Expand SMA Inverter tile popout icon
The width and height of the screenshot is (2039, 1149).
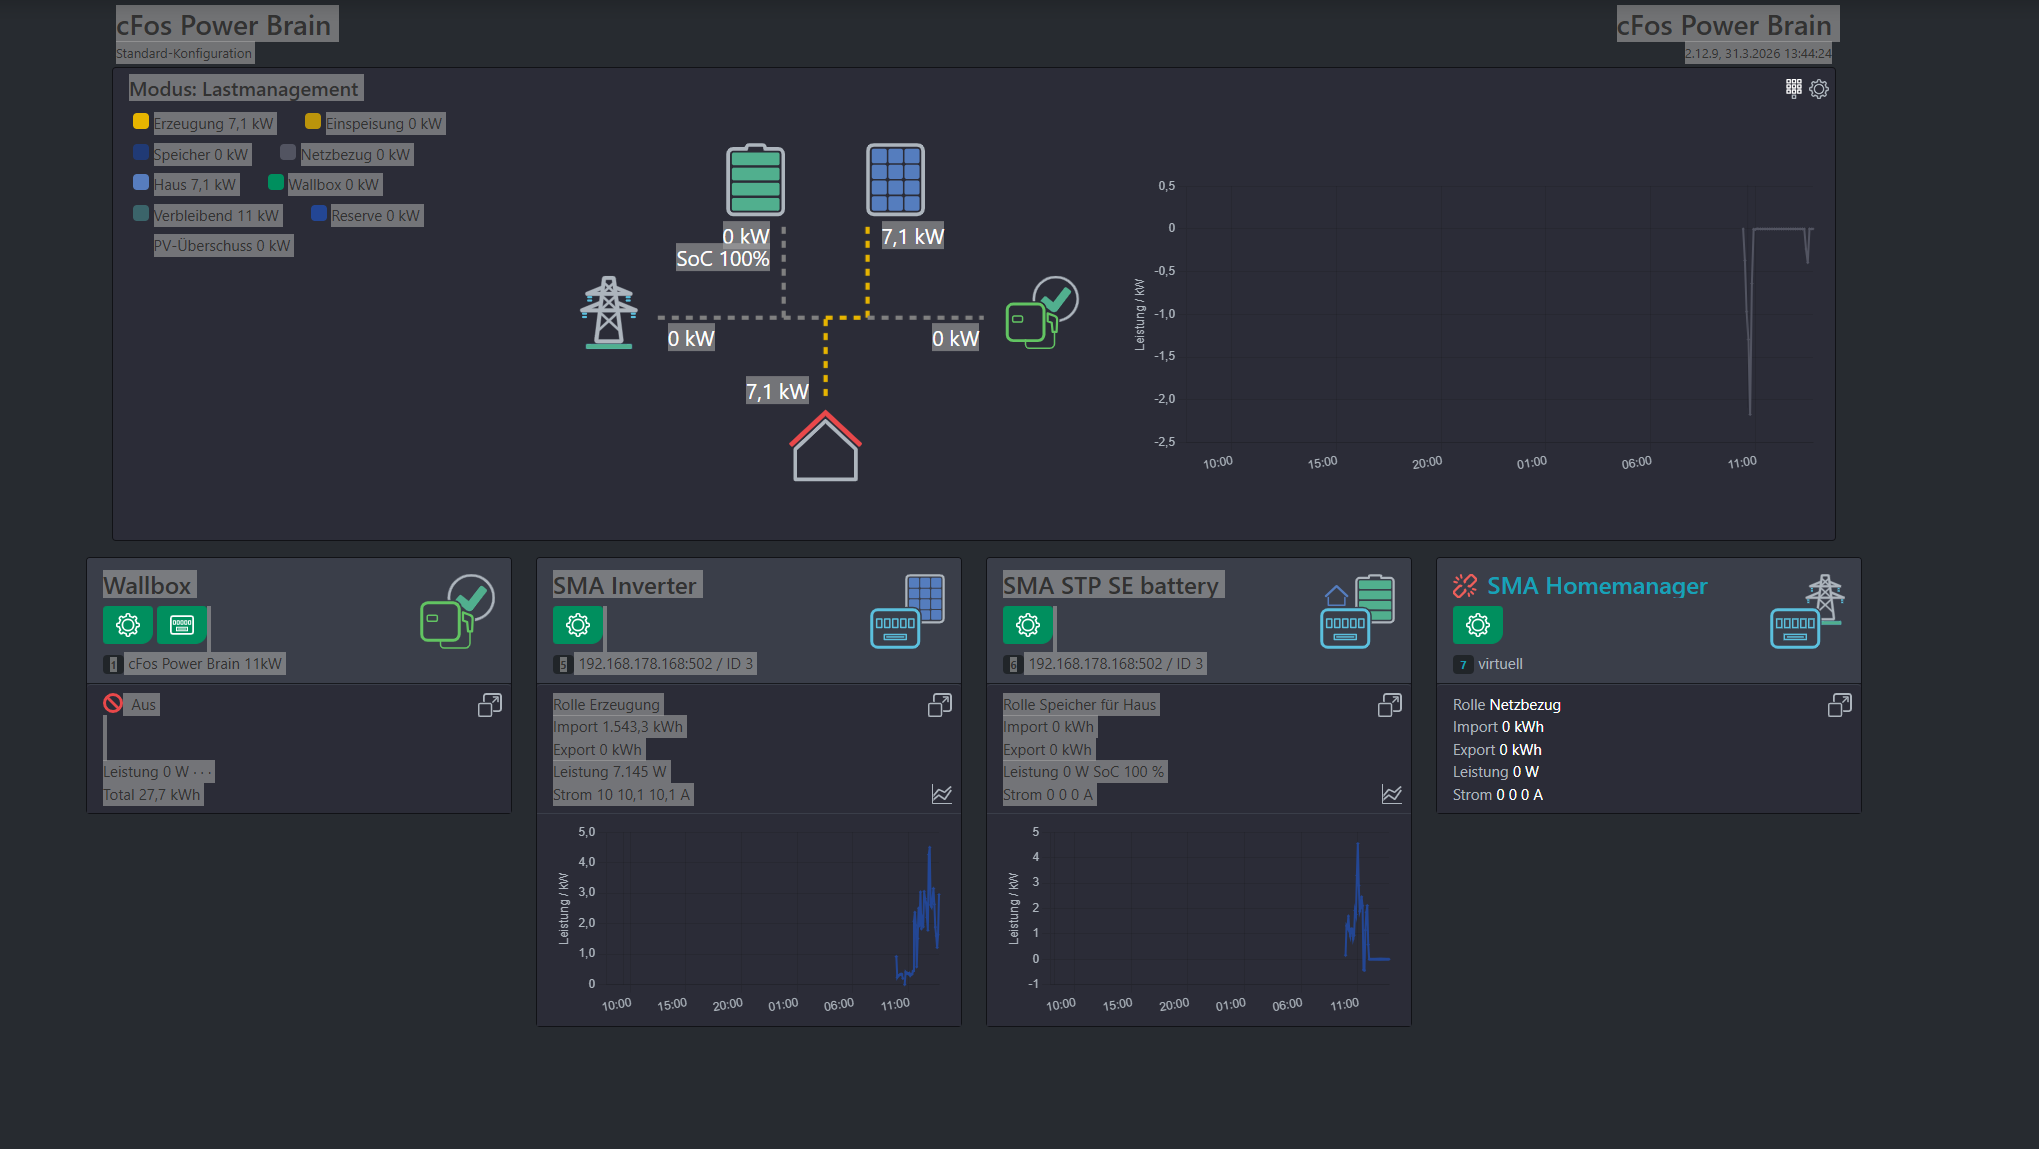(x=939, y=705)
